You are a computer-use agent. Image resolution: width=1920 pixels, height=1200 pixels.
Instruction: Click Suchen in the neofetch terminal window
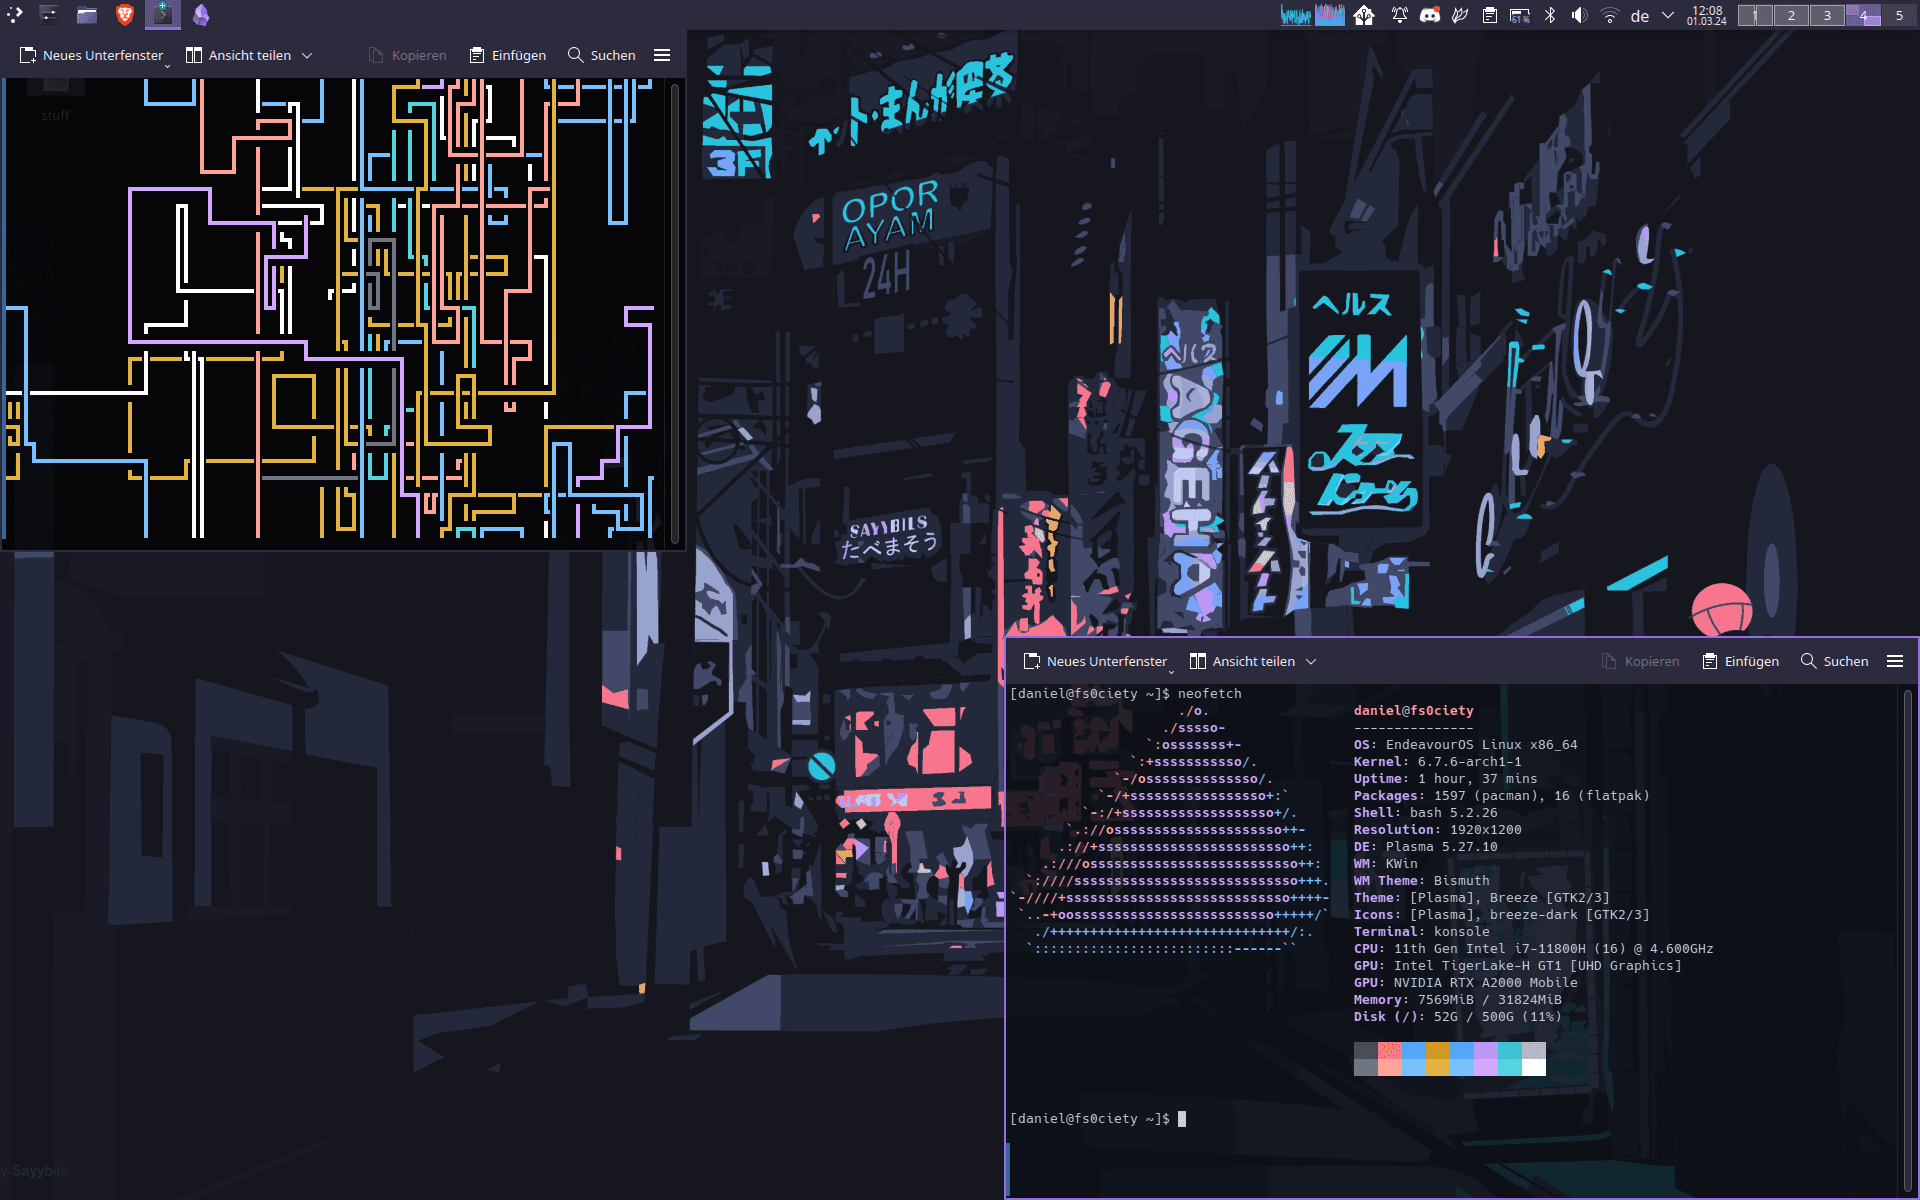pos(1835,661)
